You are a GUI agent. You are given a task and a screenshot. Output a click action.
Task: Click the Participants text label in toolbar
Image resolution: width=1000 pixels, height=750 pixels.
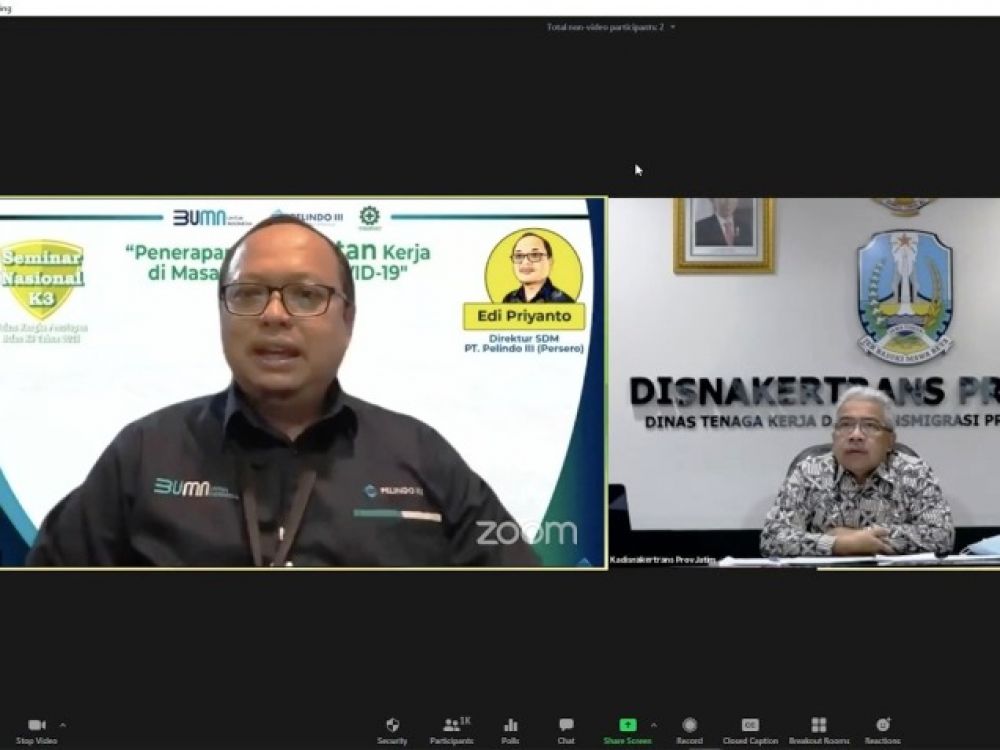coord(451,741)
